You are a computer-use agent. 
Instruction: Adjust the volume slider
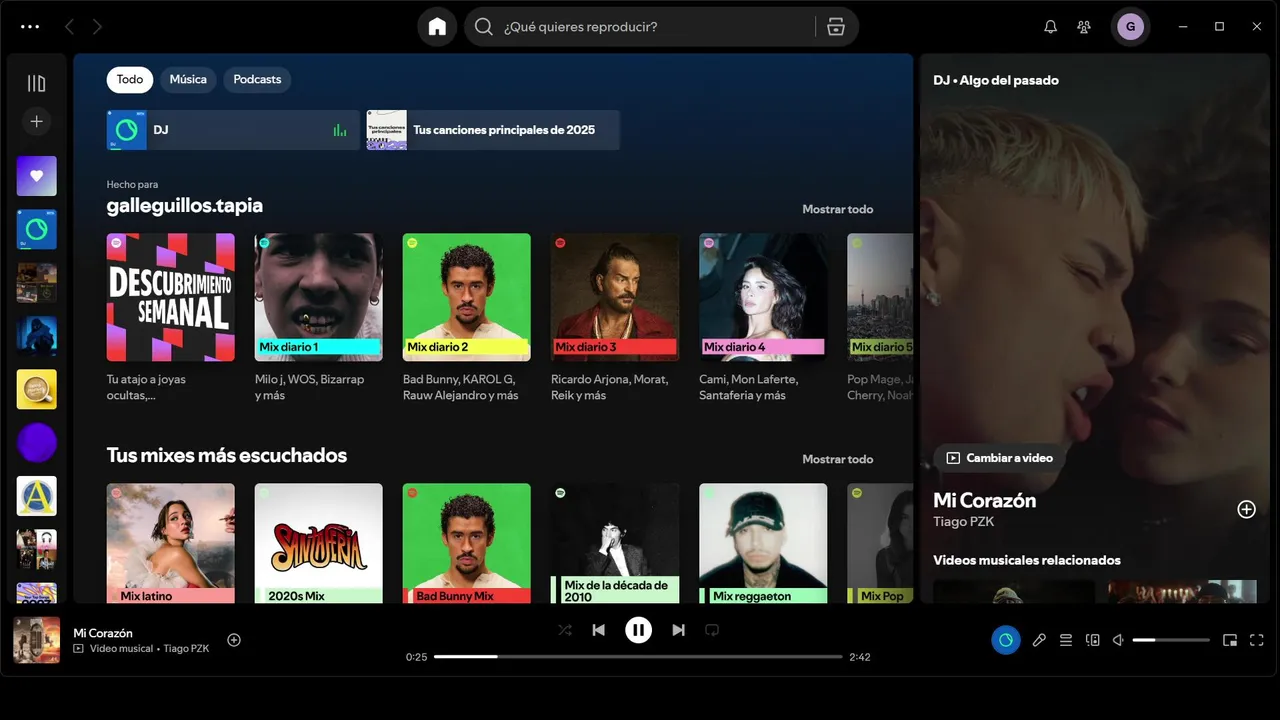[x=1171, y=640]
